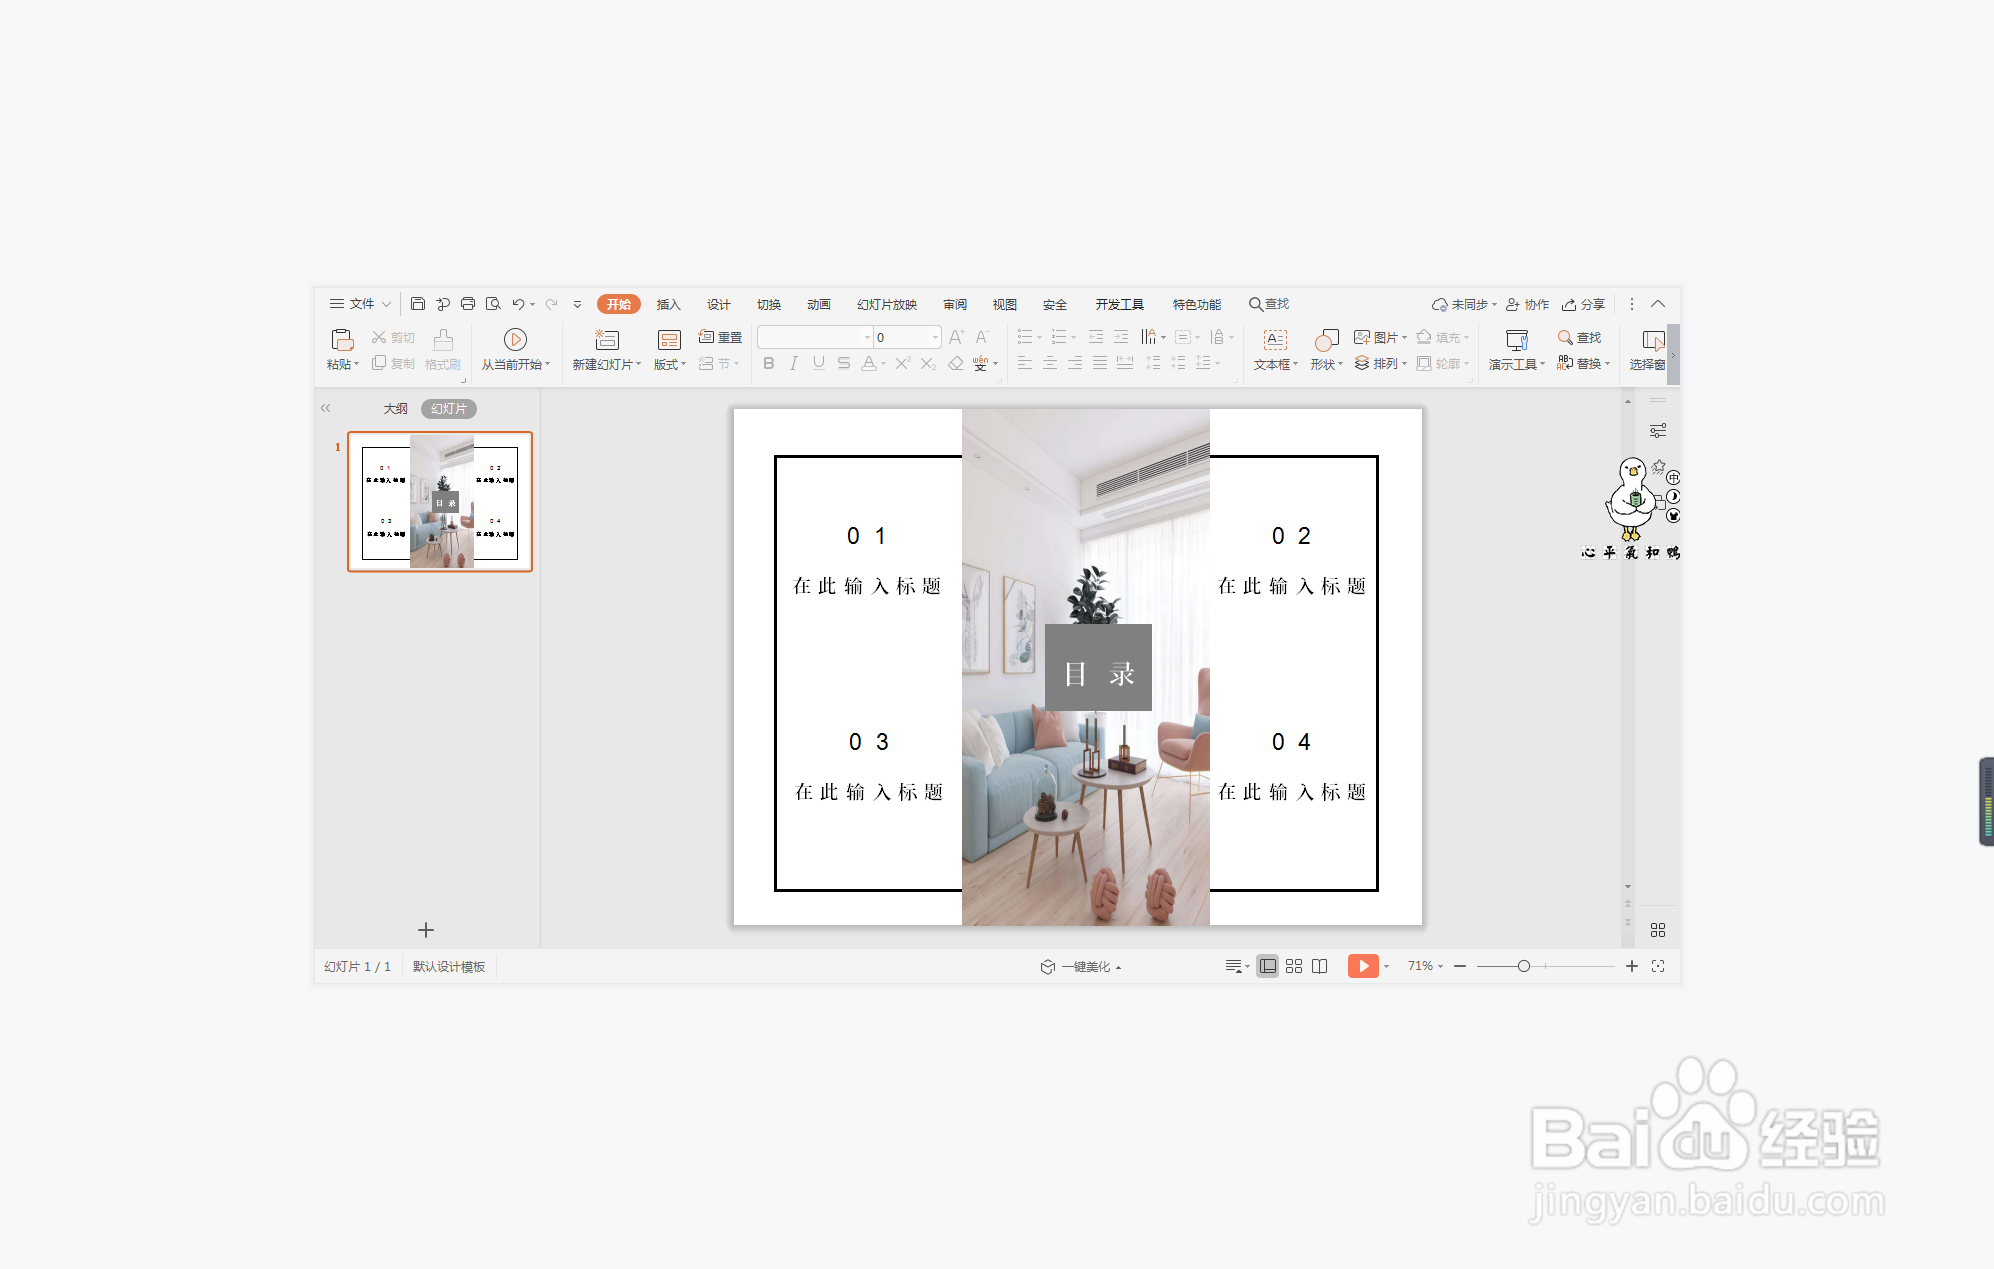Open the Transitions (切换) tab

pos(769,304)
